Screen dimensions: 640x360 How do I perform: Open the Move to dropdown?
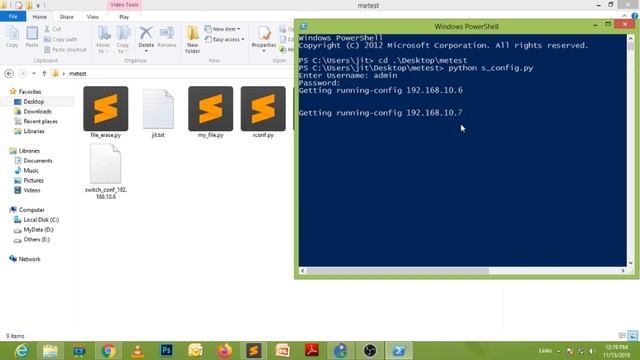pyautogui.click(x=103, y=40)
